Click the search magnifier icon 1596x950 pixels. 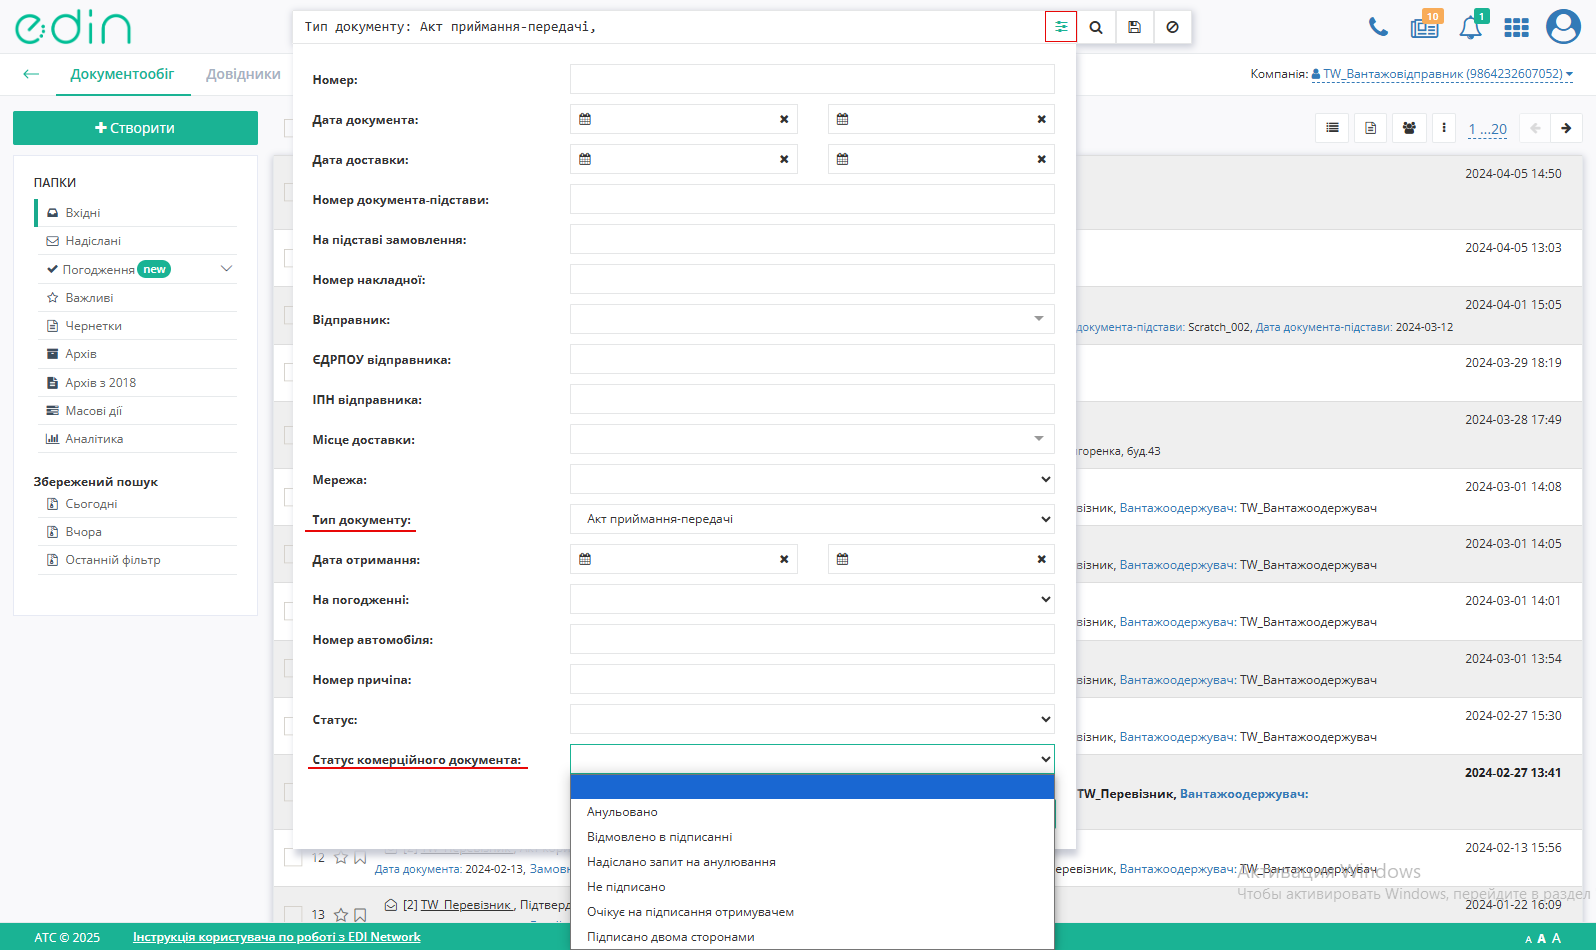1096,27
